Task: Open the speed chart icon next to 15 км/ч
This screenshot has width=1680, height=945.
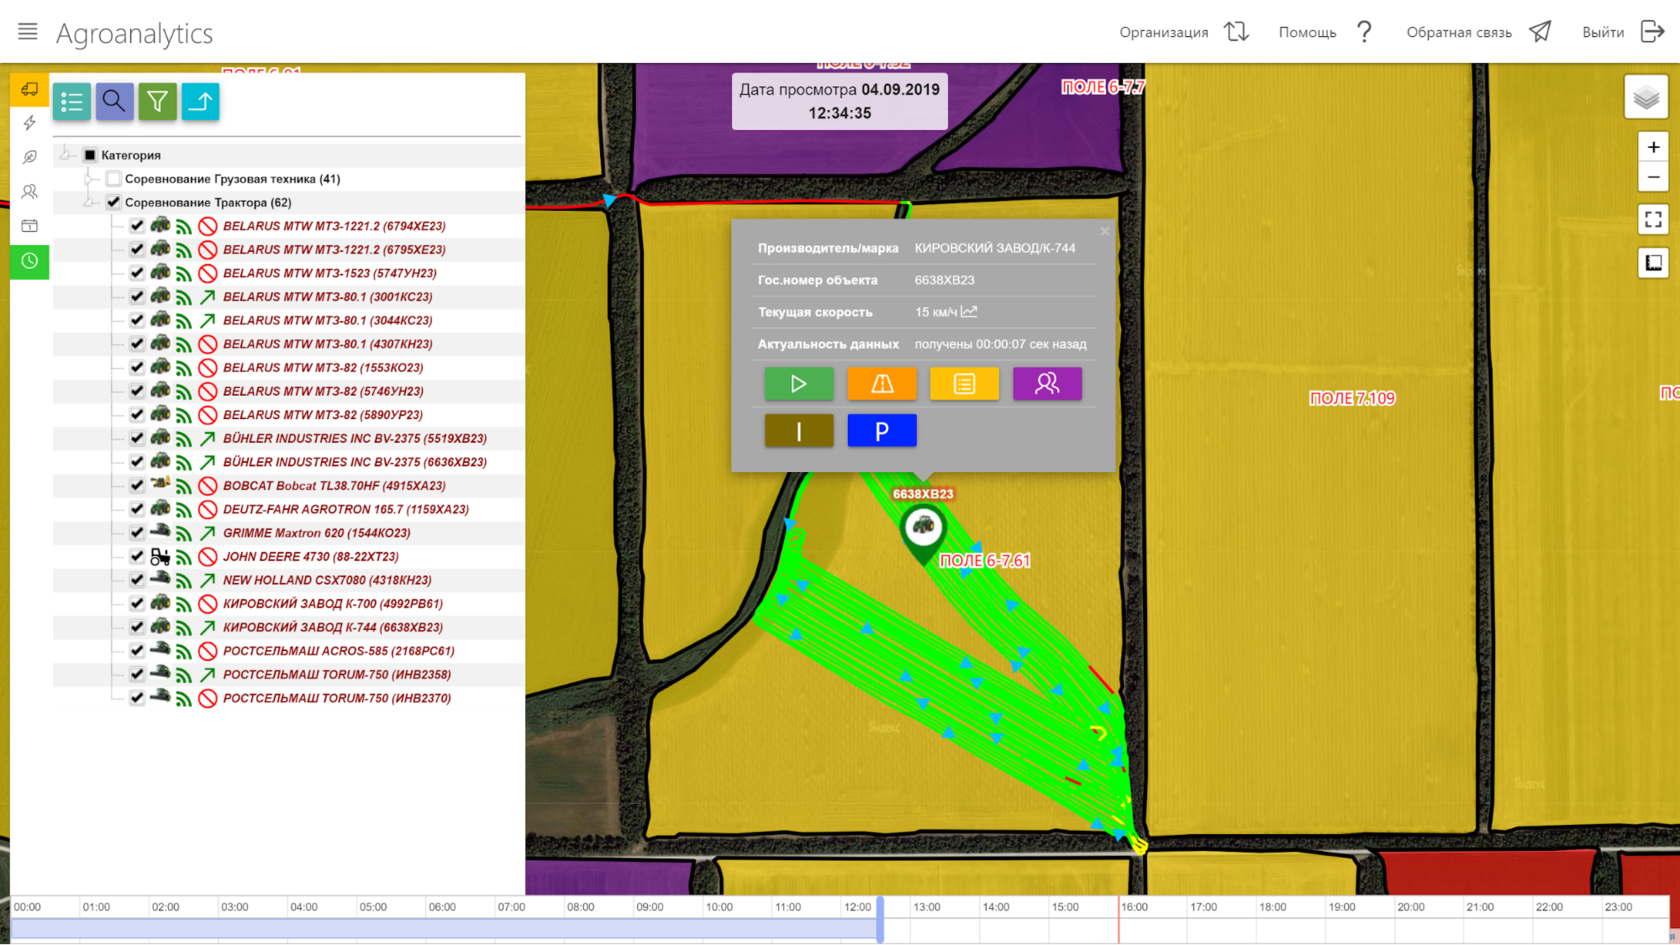Action: tap(969, 312)
